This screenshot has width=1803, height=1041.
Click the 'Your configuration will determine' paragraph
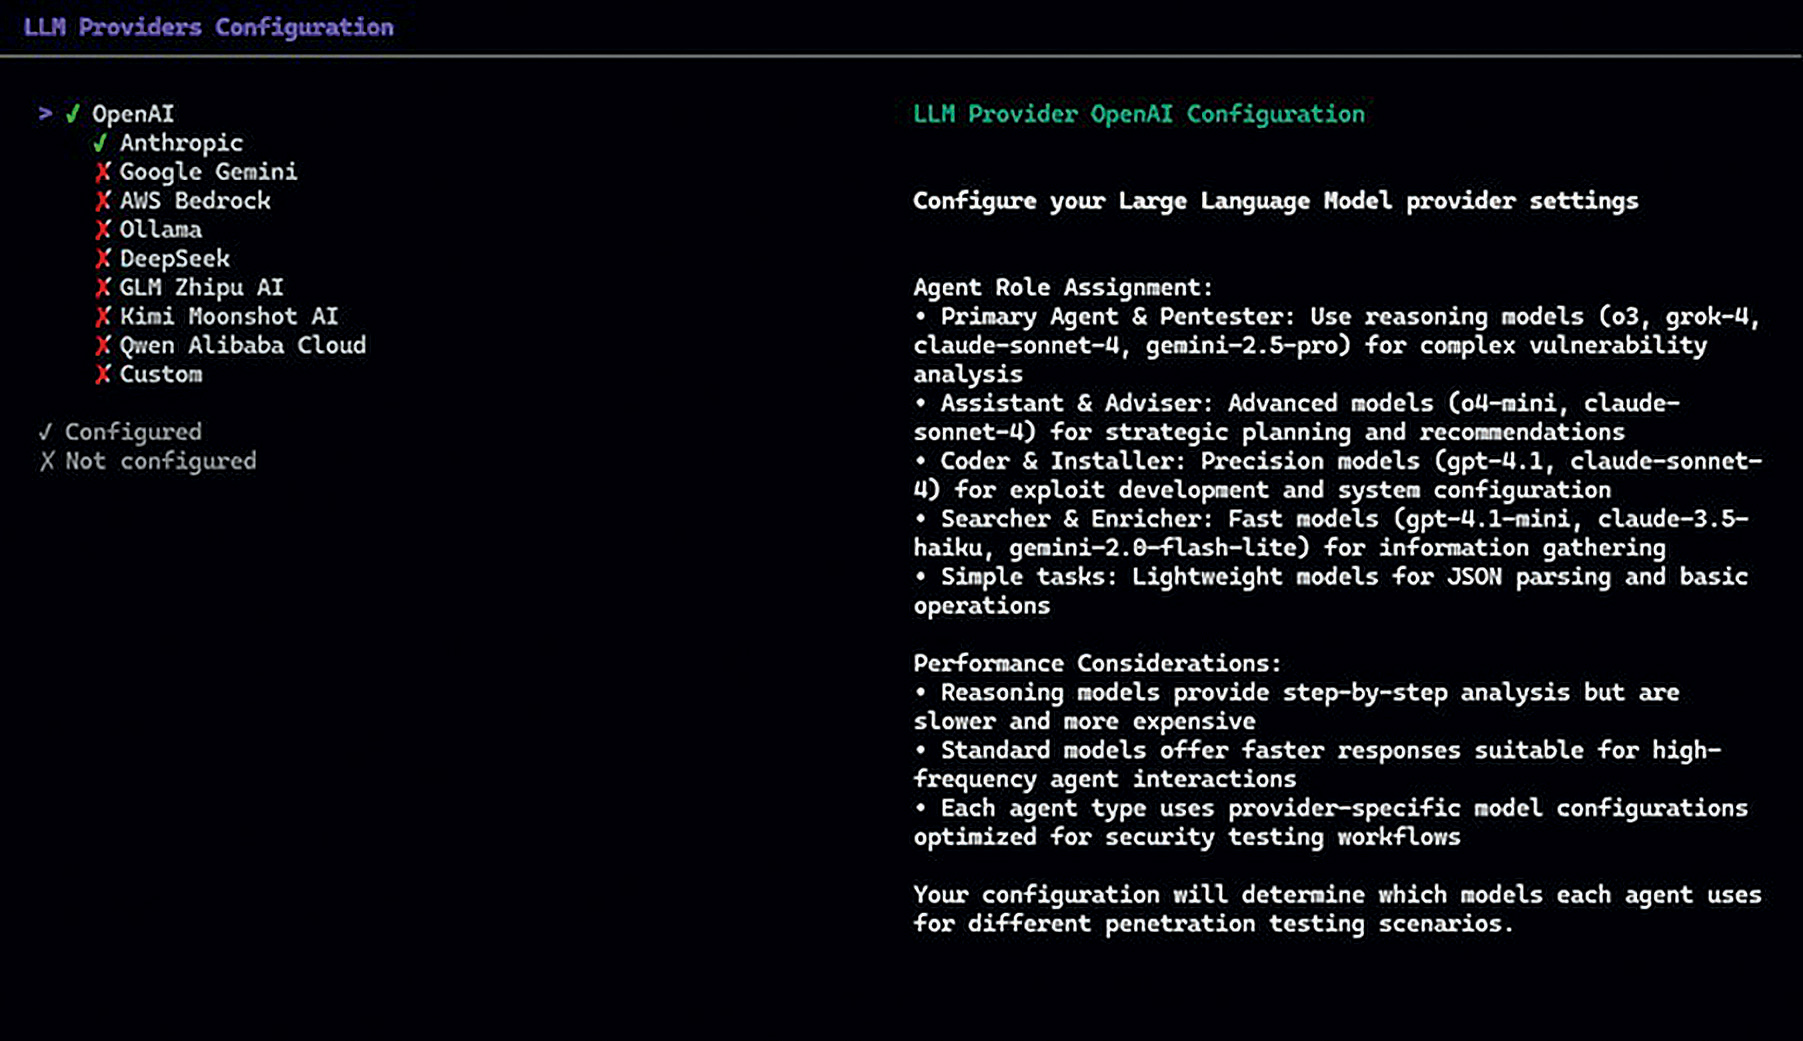pyautogui.click(x=1338, y=909)
